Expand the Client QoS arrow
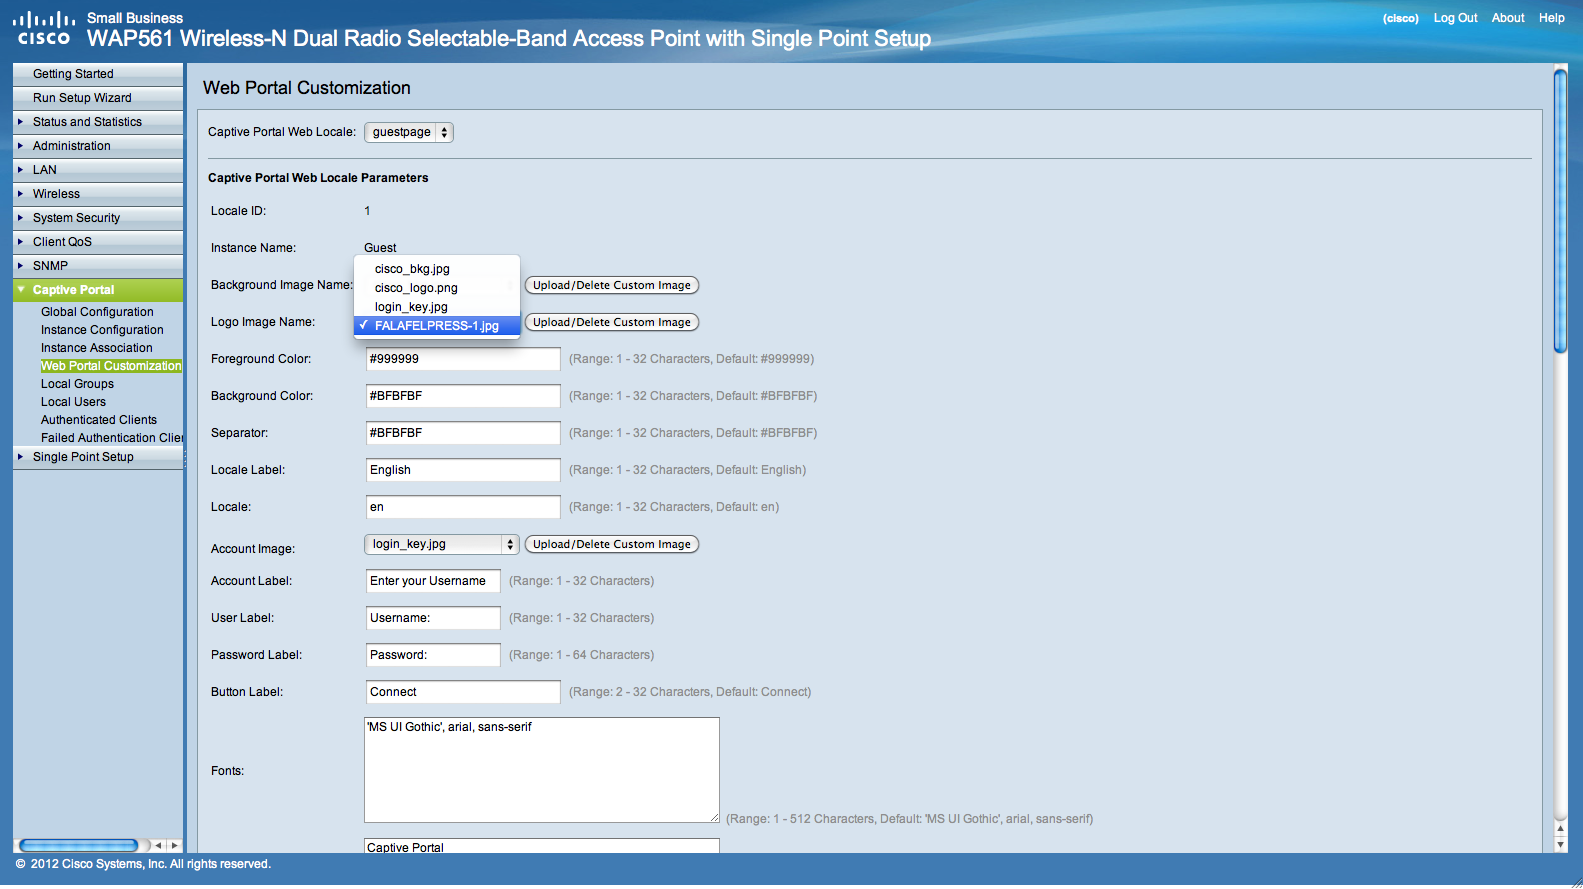 tap(20, 241)
